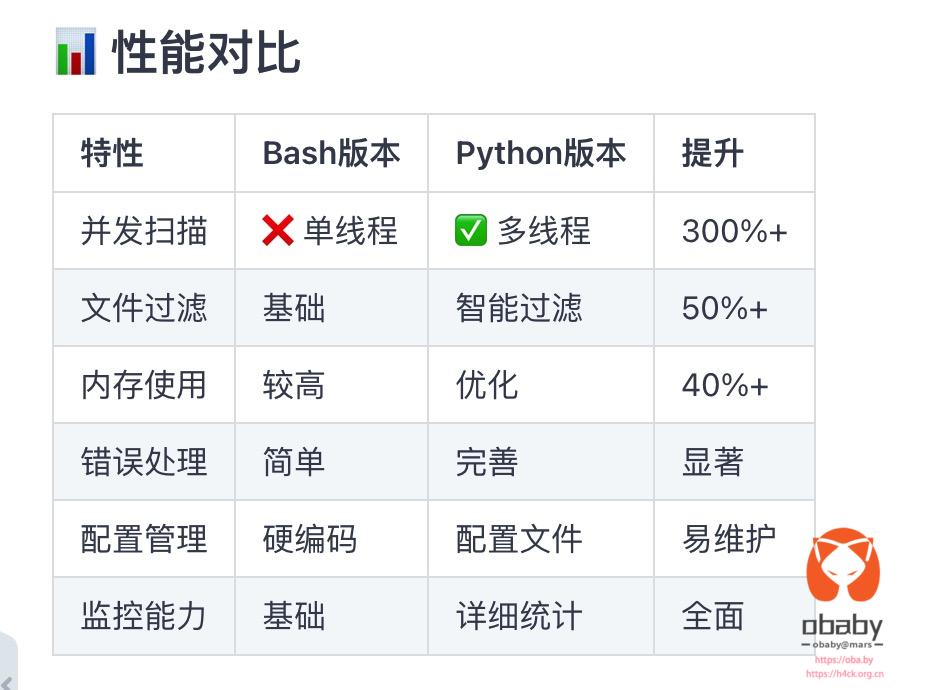Image resolution: width=942 pixels, height=690 pixels.
Task: Click the 性能对比 heading text
Action: 206,53
